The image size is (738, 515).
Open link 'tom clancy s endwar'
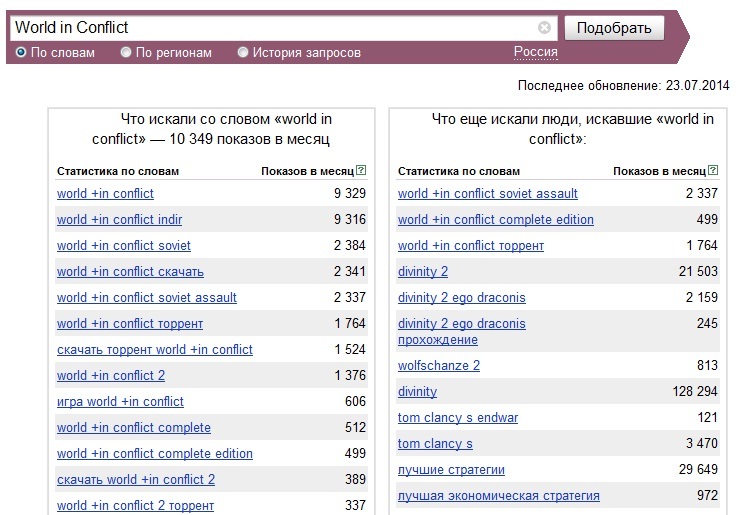tap(458, 418)
